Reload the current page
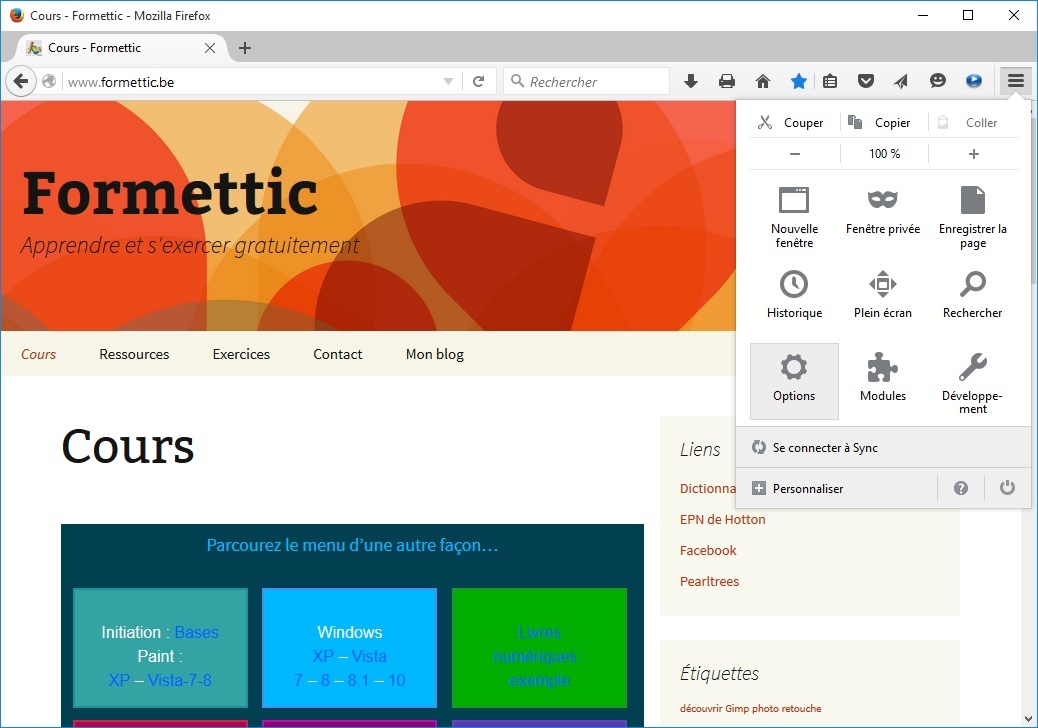Viewport: 1038px width, 728px height. point(479,81)
